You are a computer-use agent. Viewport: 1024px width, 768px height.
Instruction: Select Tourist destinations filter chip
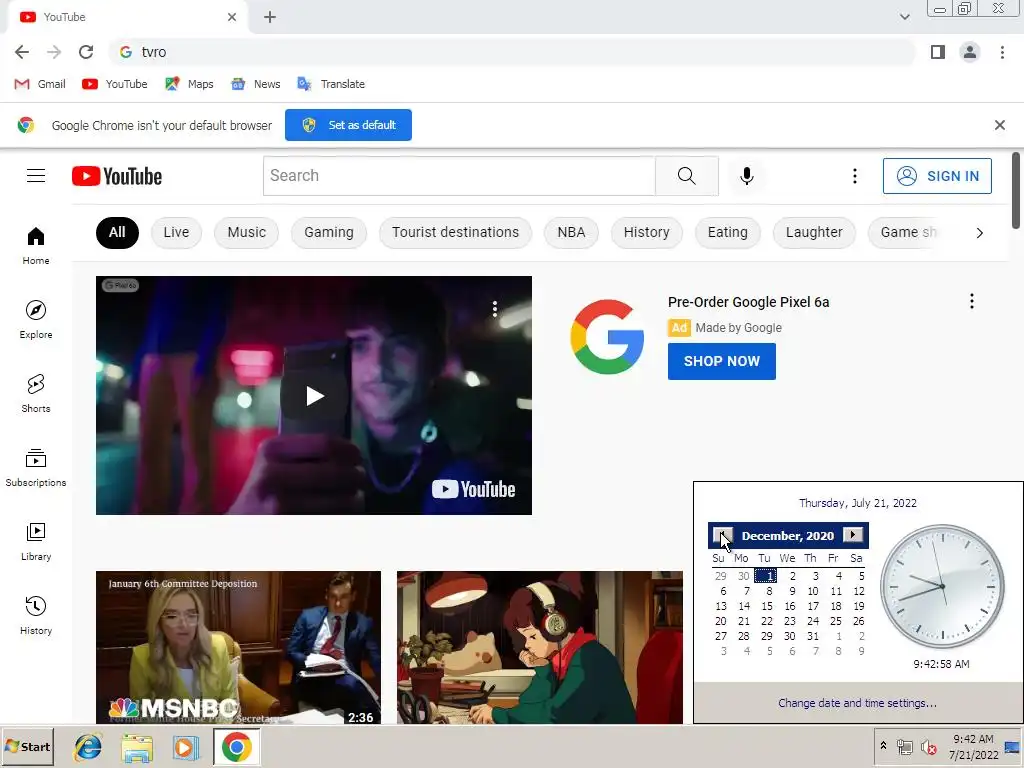(456, 232)
